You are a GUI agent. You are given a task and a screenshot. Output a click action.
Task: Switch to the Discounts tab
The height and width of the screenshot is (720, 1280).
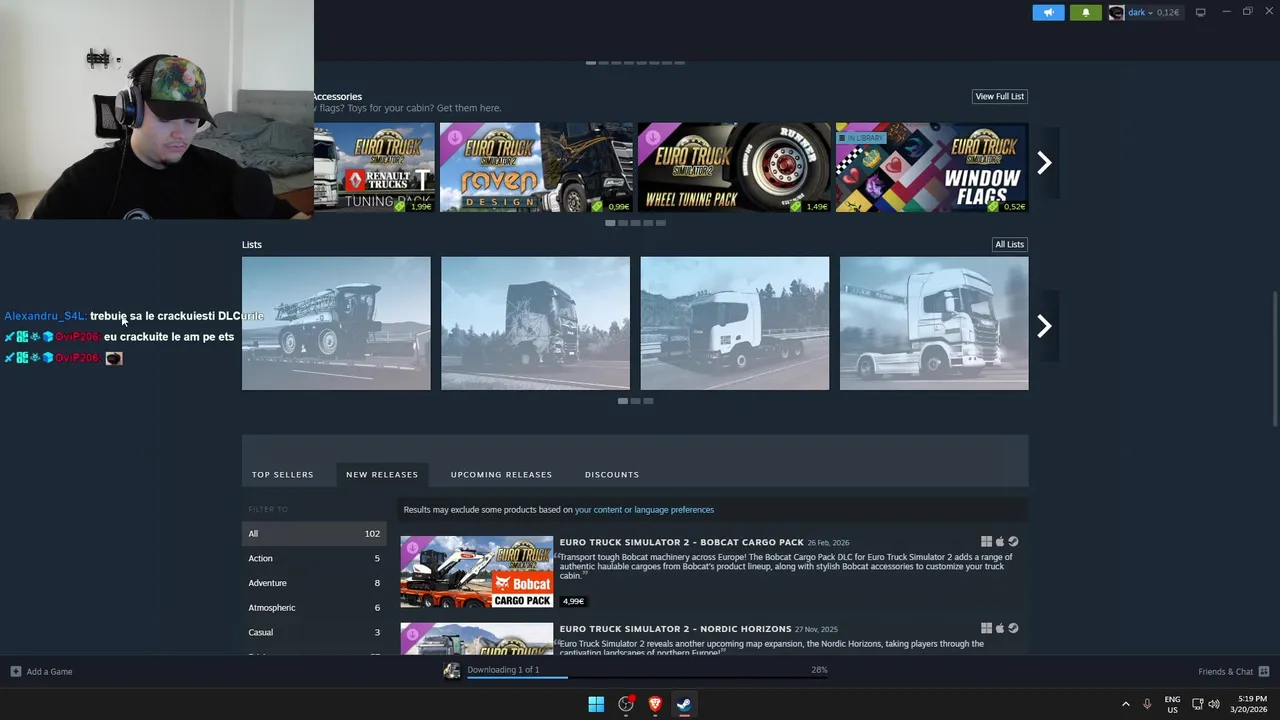point(612,474)
